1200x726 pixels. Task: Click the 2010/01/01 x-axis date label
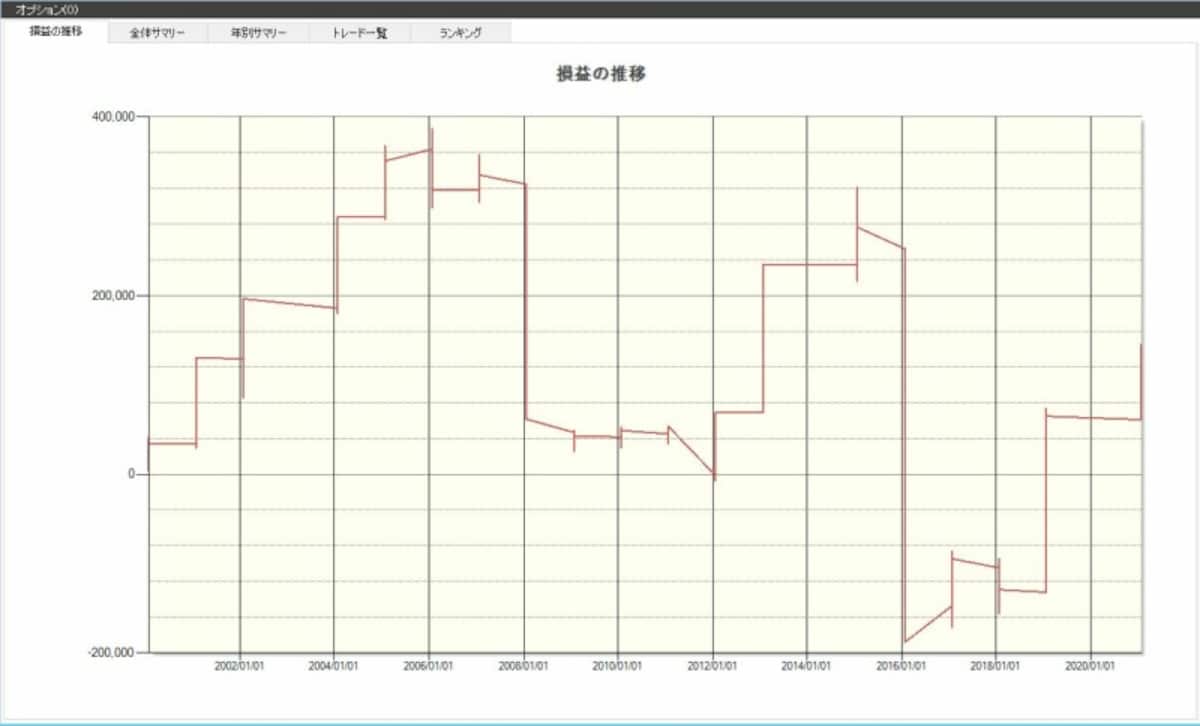(x=618, y=665)
